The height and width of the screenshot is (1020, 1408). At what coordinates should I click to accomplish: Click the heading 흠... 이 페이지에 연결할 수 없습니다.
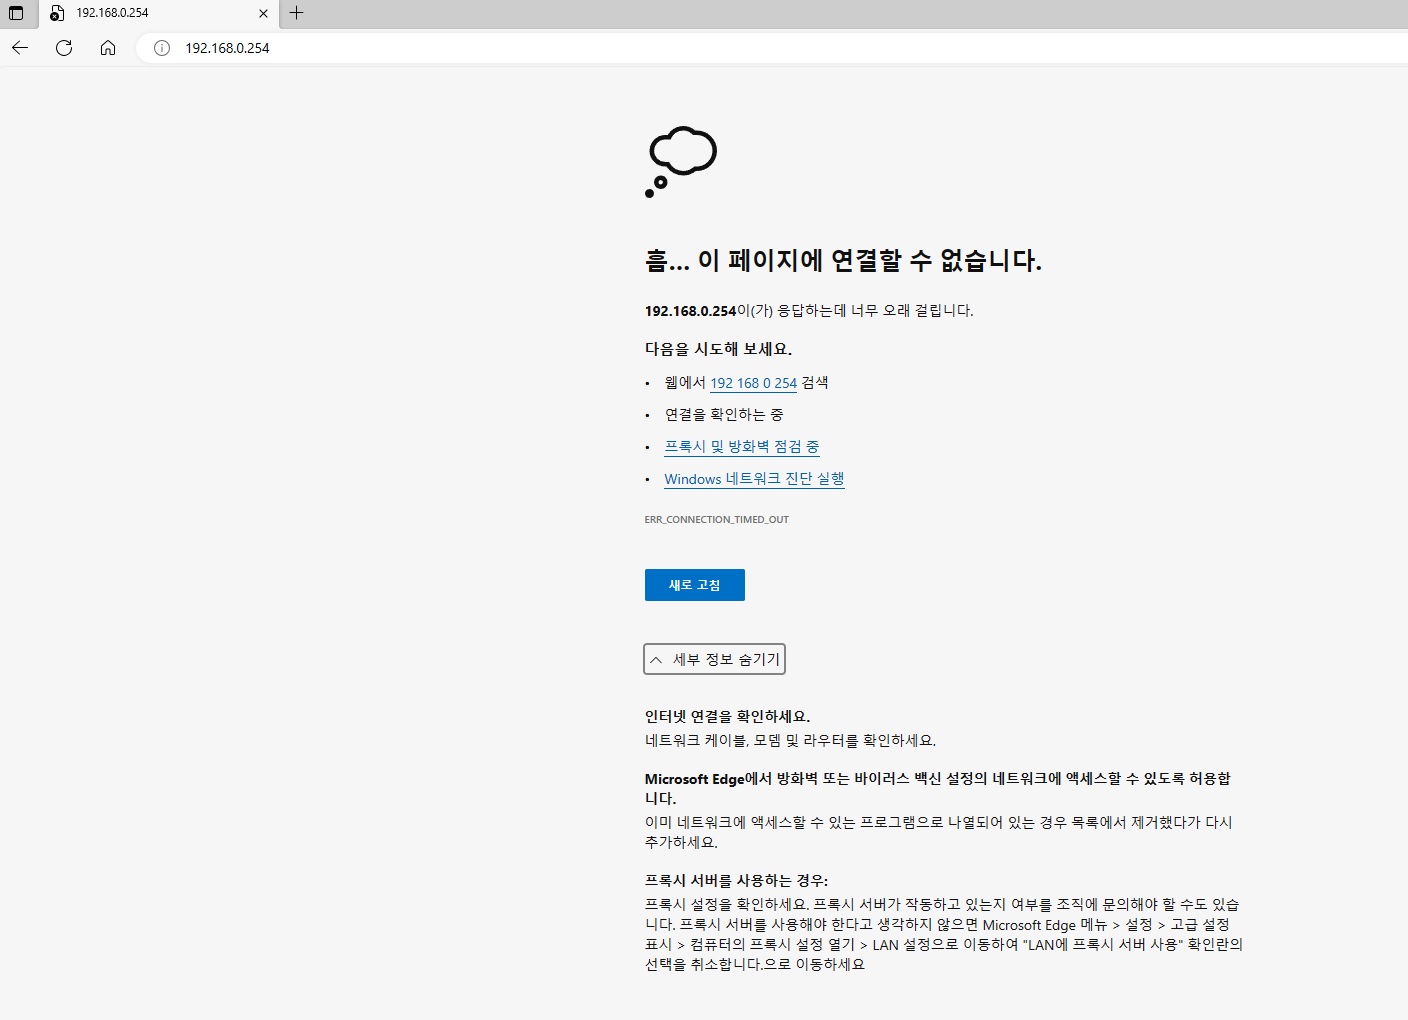click(x=843, y=261)
